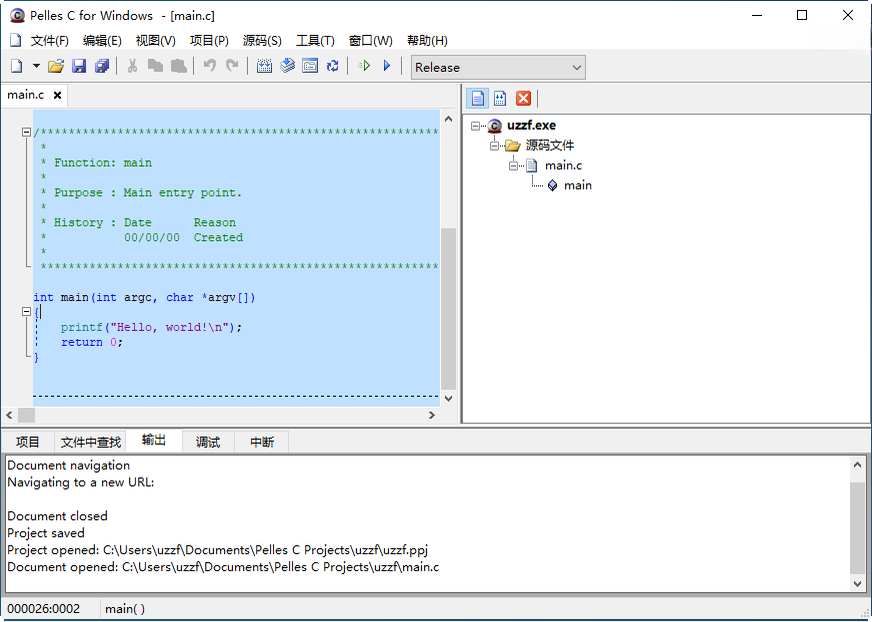This screenshot has width=872, height=622.
Task: Click the Rebuild refresh arrows icon
Action: [333, 66]
